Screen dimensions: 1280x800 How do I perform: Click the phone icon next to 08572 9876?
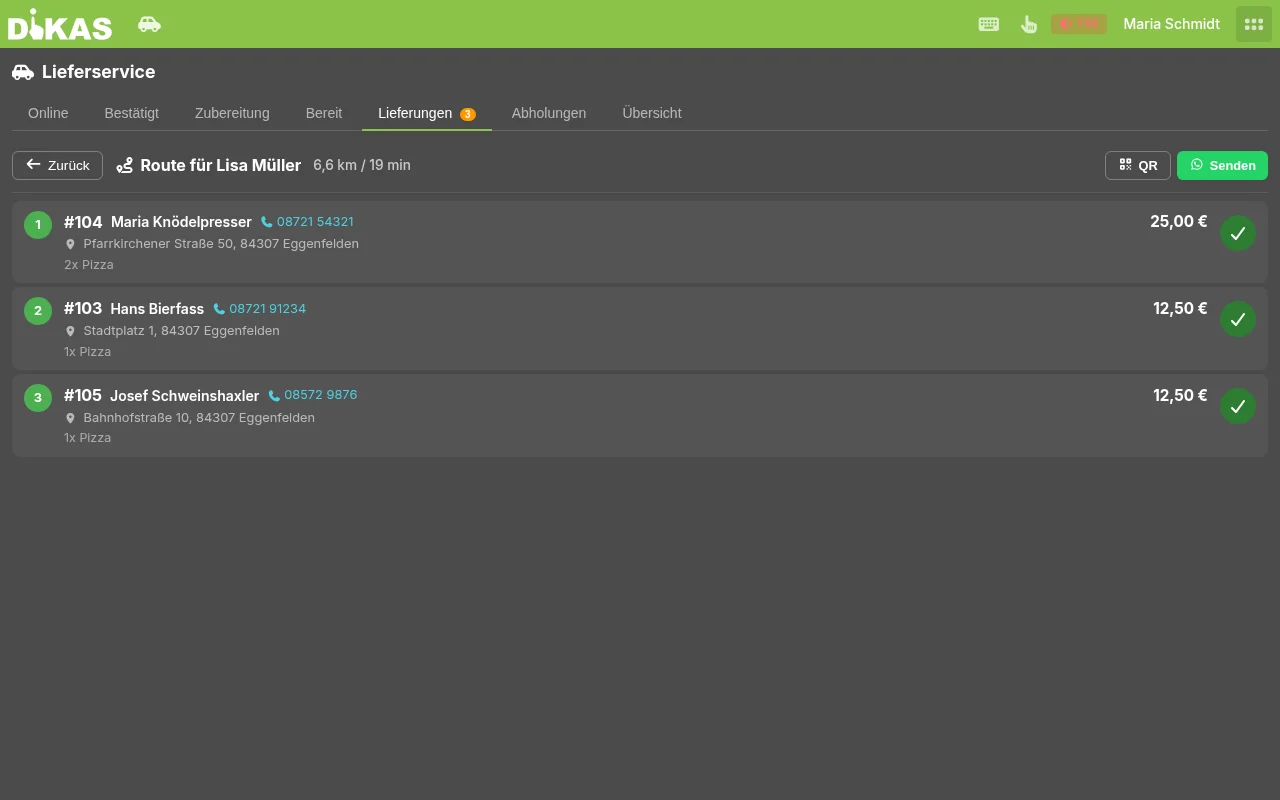click(274, 395)
